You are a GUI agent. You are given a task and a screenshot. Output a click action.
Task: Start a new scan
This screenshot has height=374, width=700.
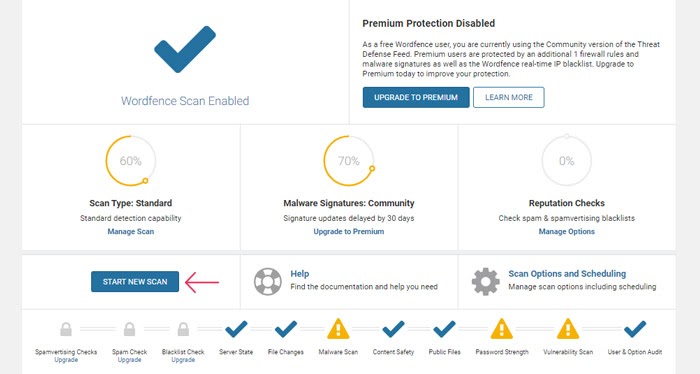tap(135, 282)
